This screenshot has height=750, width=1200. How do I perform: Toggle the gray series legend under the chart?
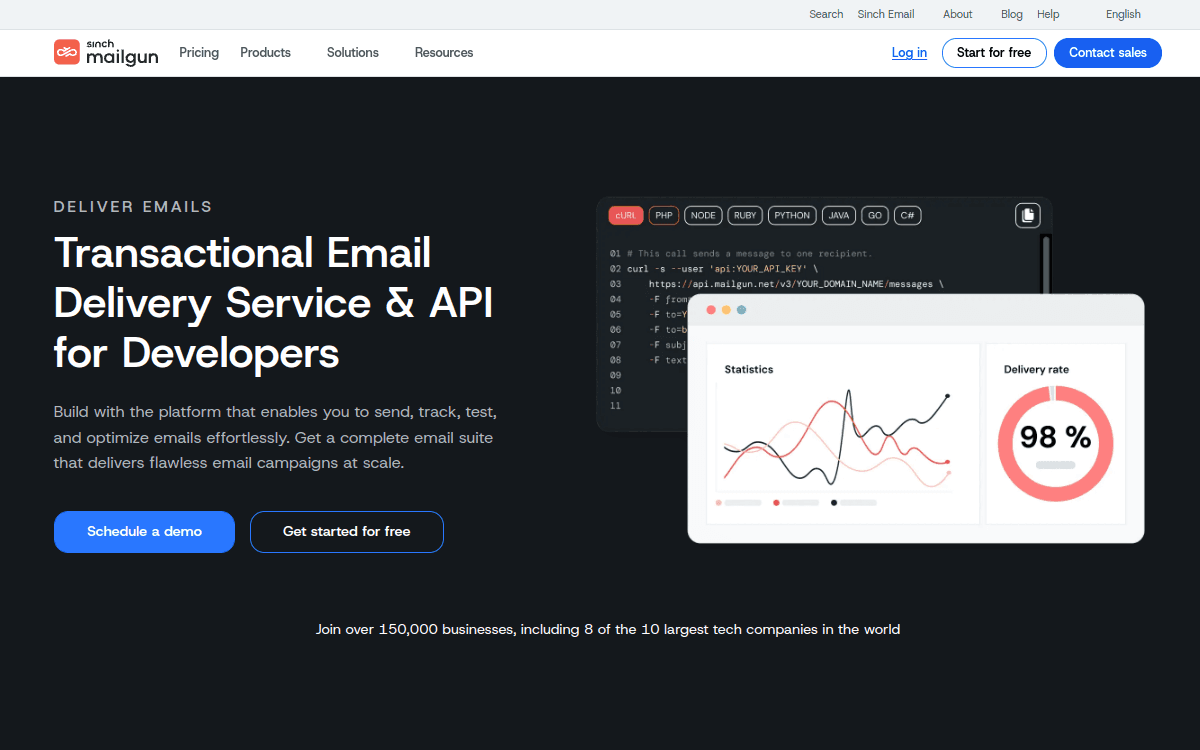718,502
